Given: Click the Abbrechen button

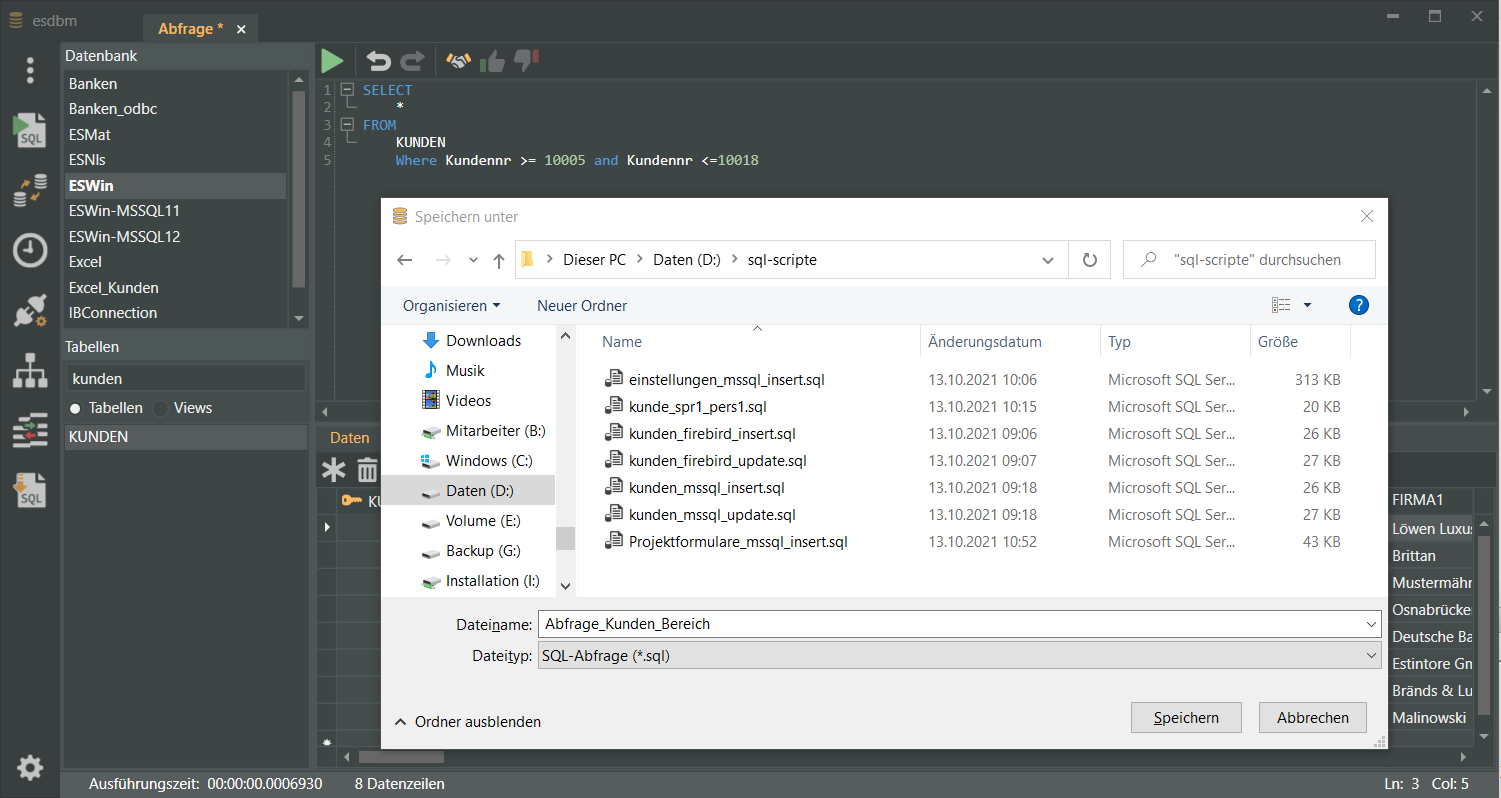Looking at the screenshot, I should [1313, 718].
